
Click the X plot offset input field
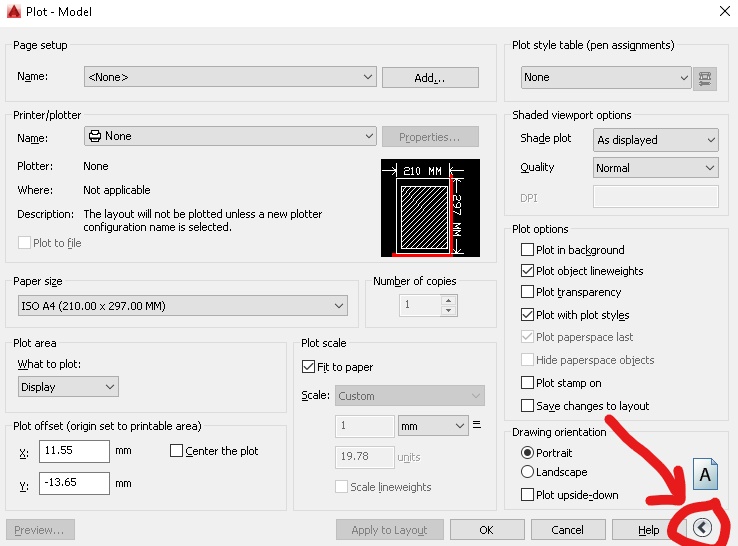pos(74,451)
